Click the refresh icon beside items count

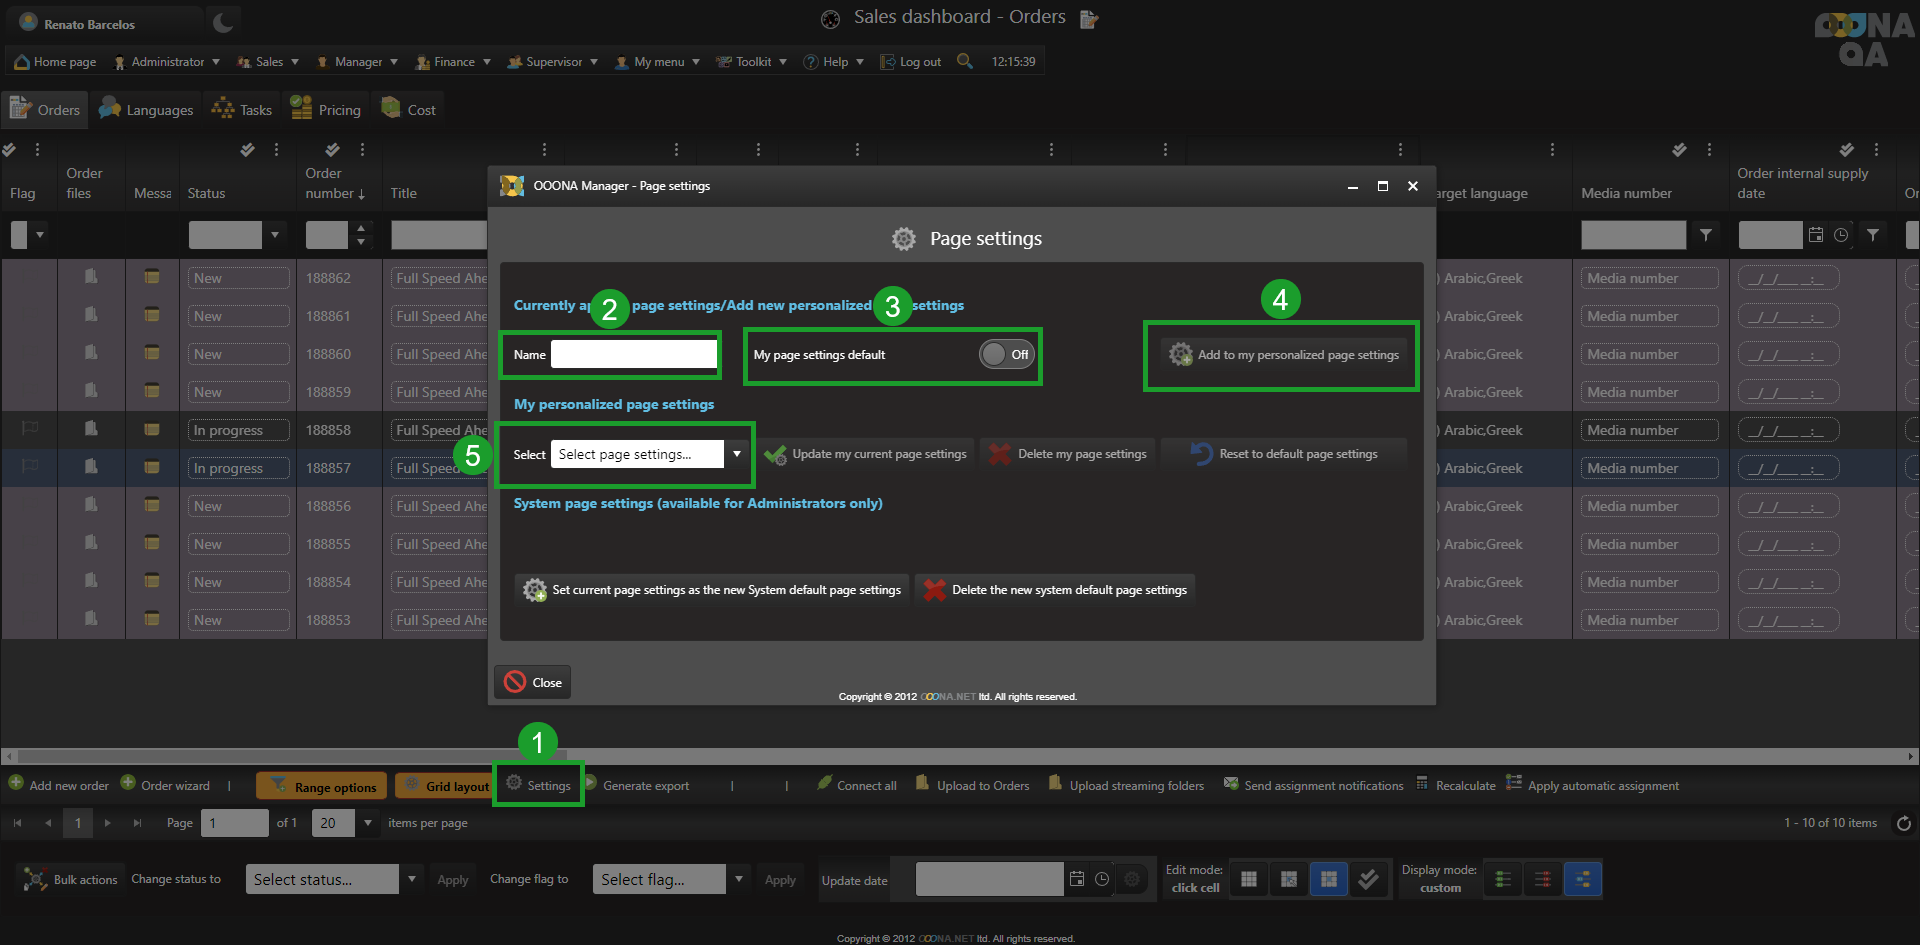(1903, 823)
